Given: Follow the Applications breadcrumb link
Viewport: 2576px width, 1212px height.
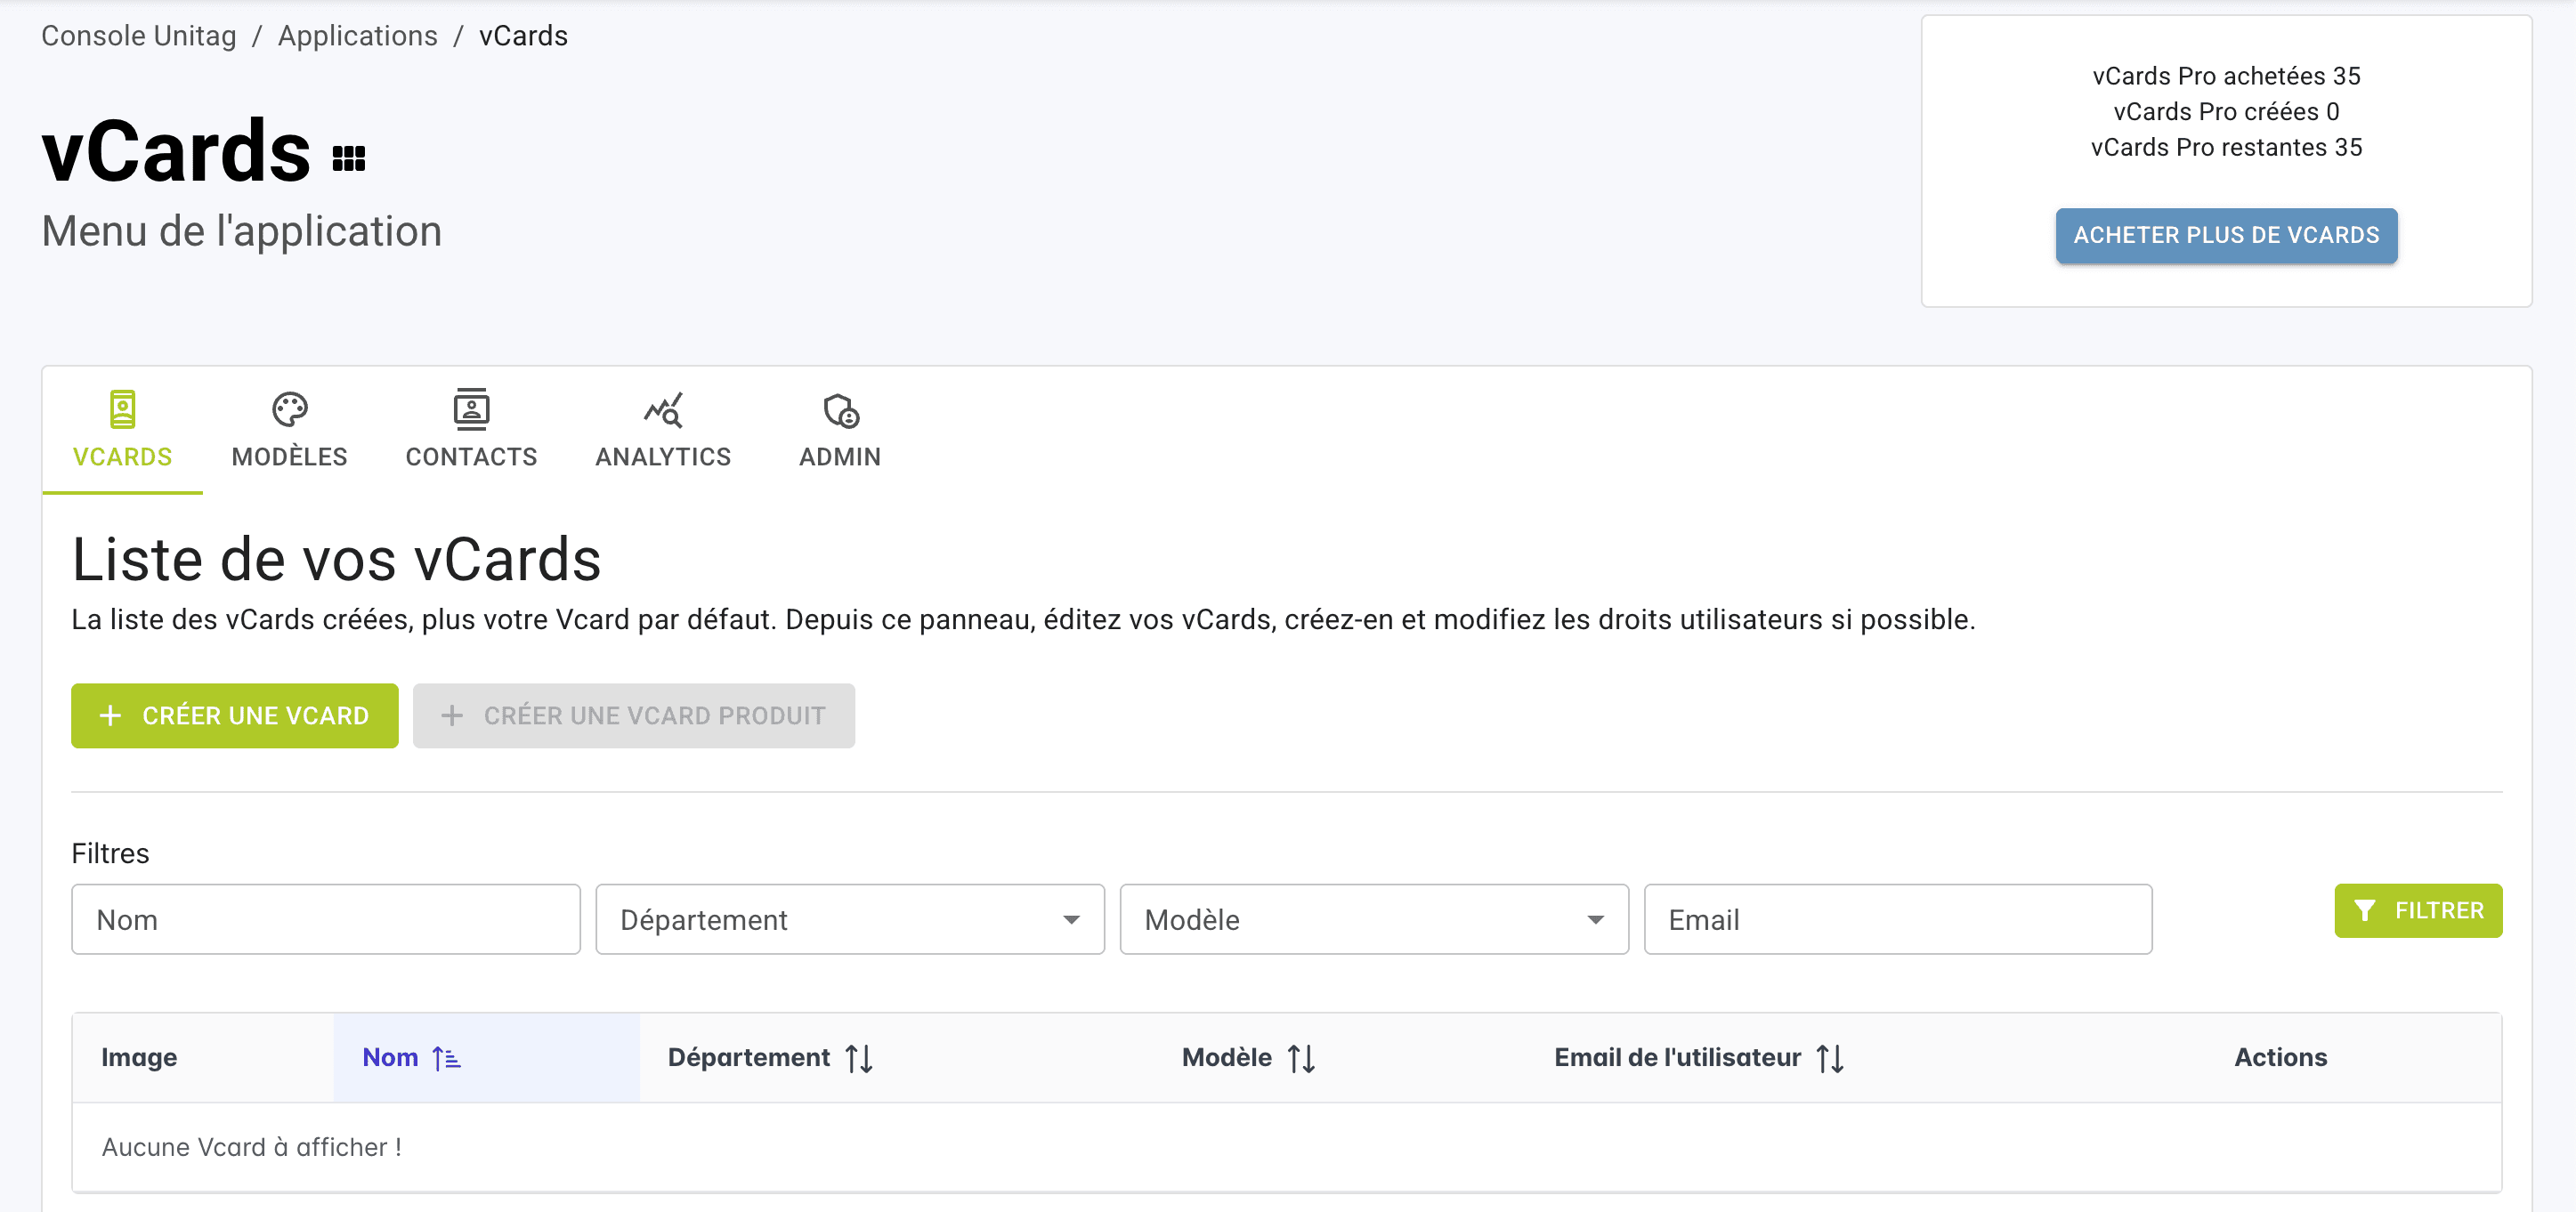Looking at the screenshot, I should click(x=357, y=36).
